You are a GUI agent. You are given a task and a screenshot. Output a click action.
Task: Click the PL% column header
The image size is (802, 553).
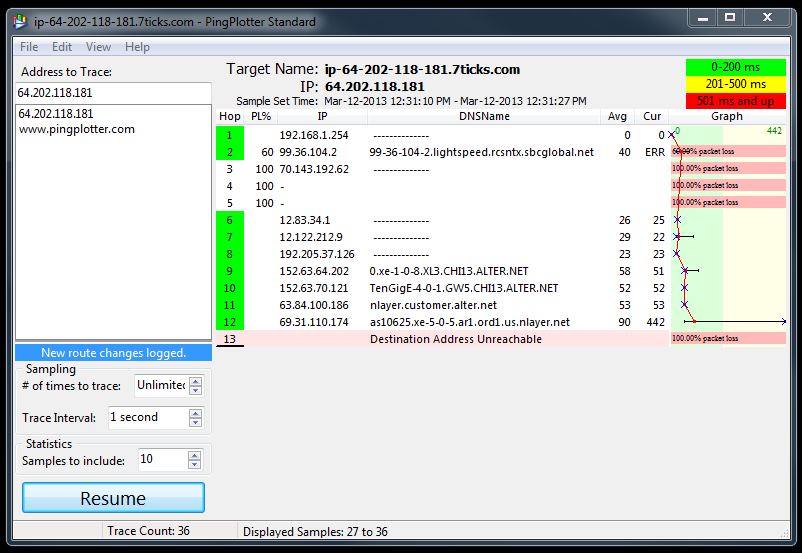coord(261,116)
